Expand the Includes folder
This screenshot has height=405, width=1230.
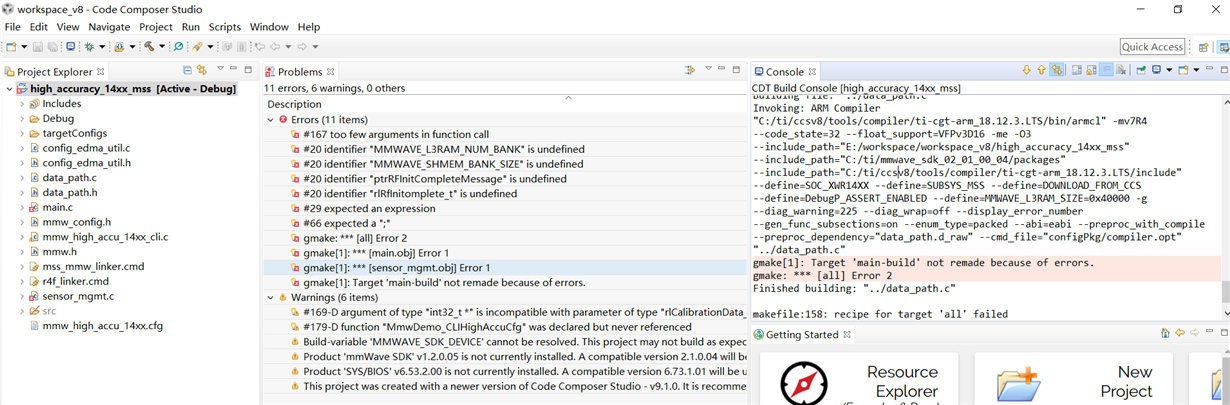point(22,104)
